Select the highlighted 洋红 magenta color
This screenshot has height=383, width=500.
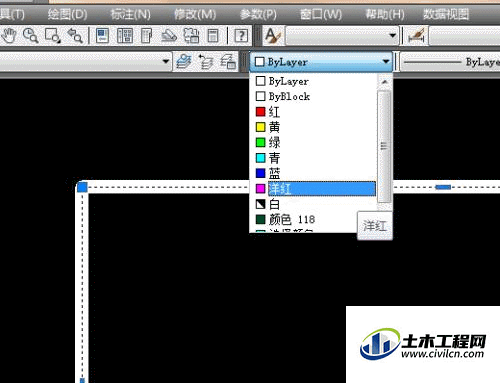[313, 188]
